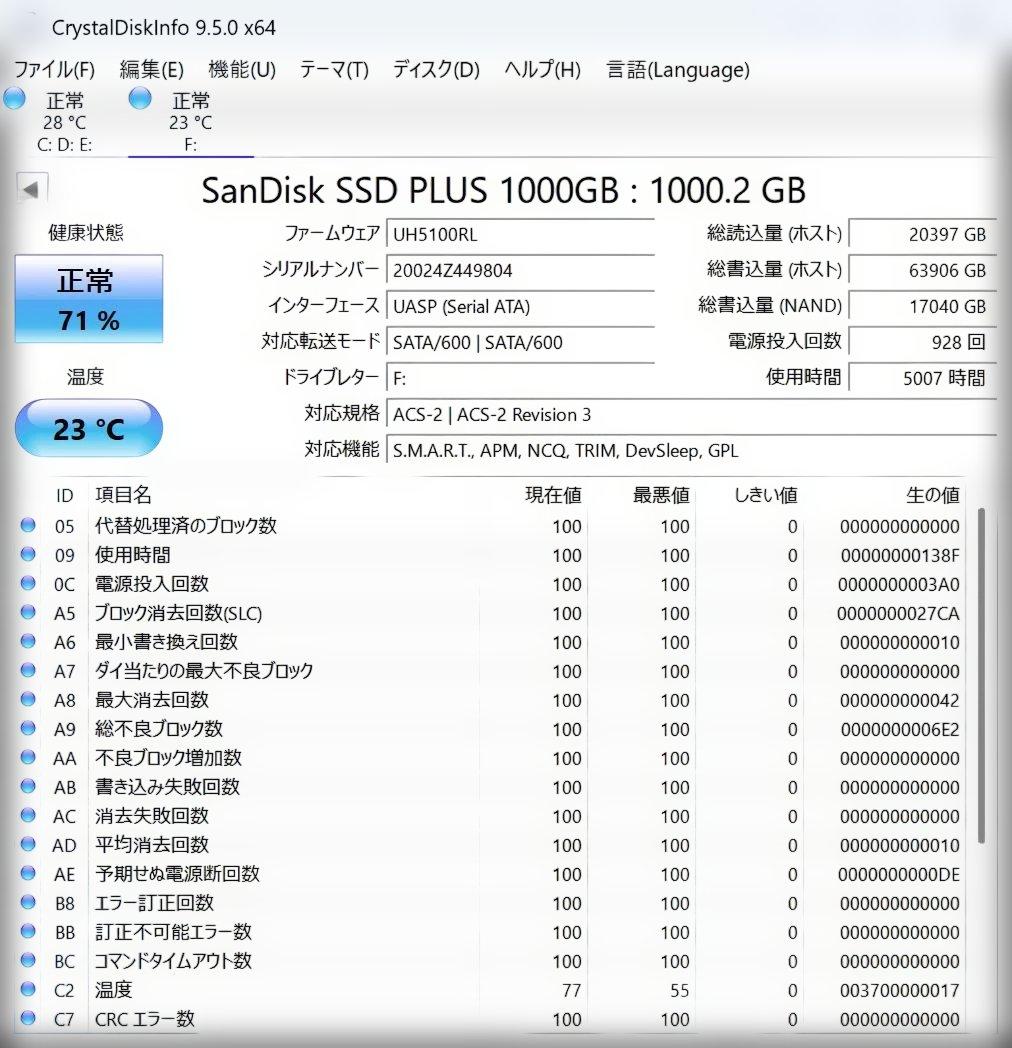This screenshot has height=1048, width=1012.
Task: Click the 正常 71 % health status button
Action: [x=89, y=299]
